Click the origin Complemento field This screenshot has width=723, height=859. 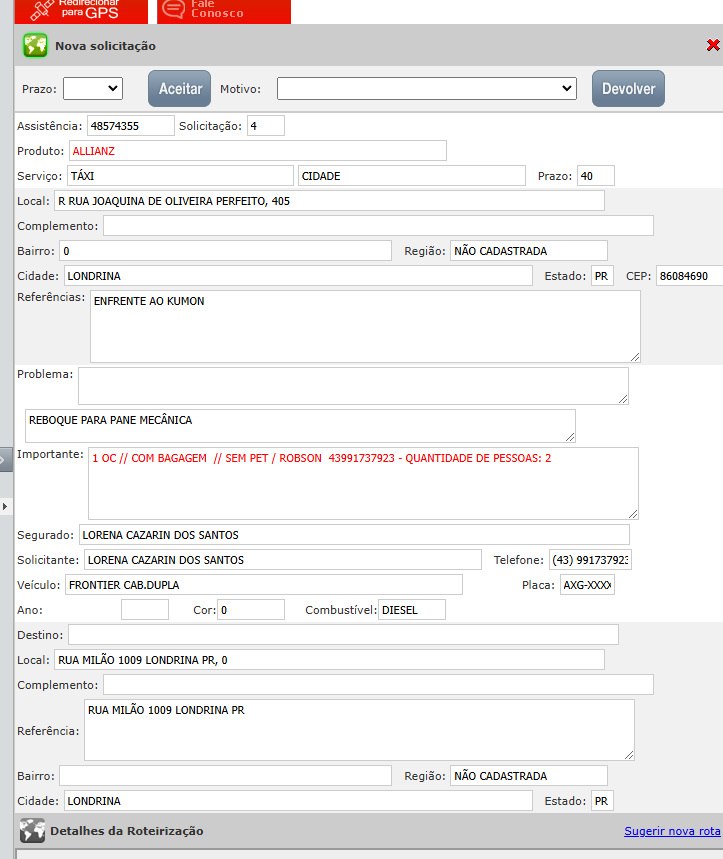point(378,226)
